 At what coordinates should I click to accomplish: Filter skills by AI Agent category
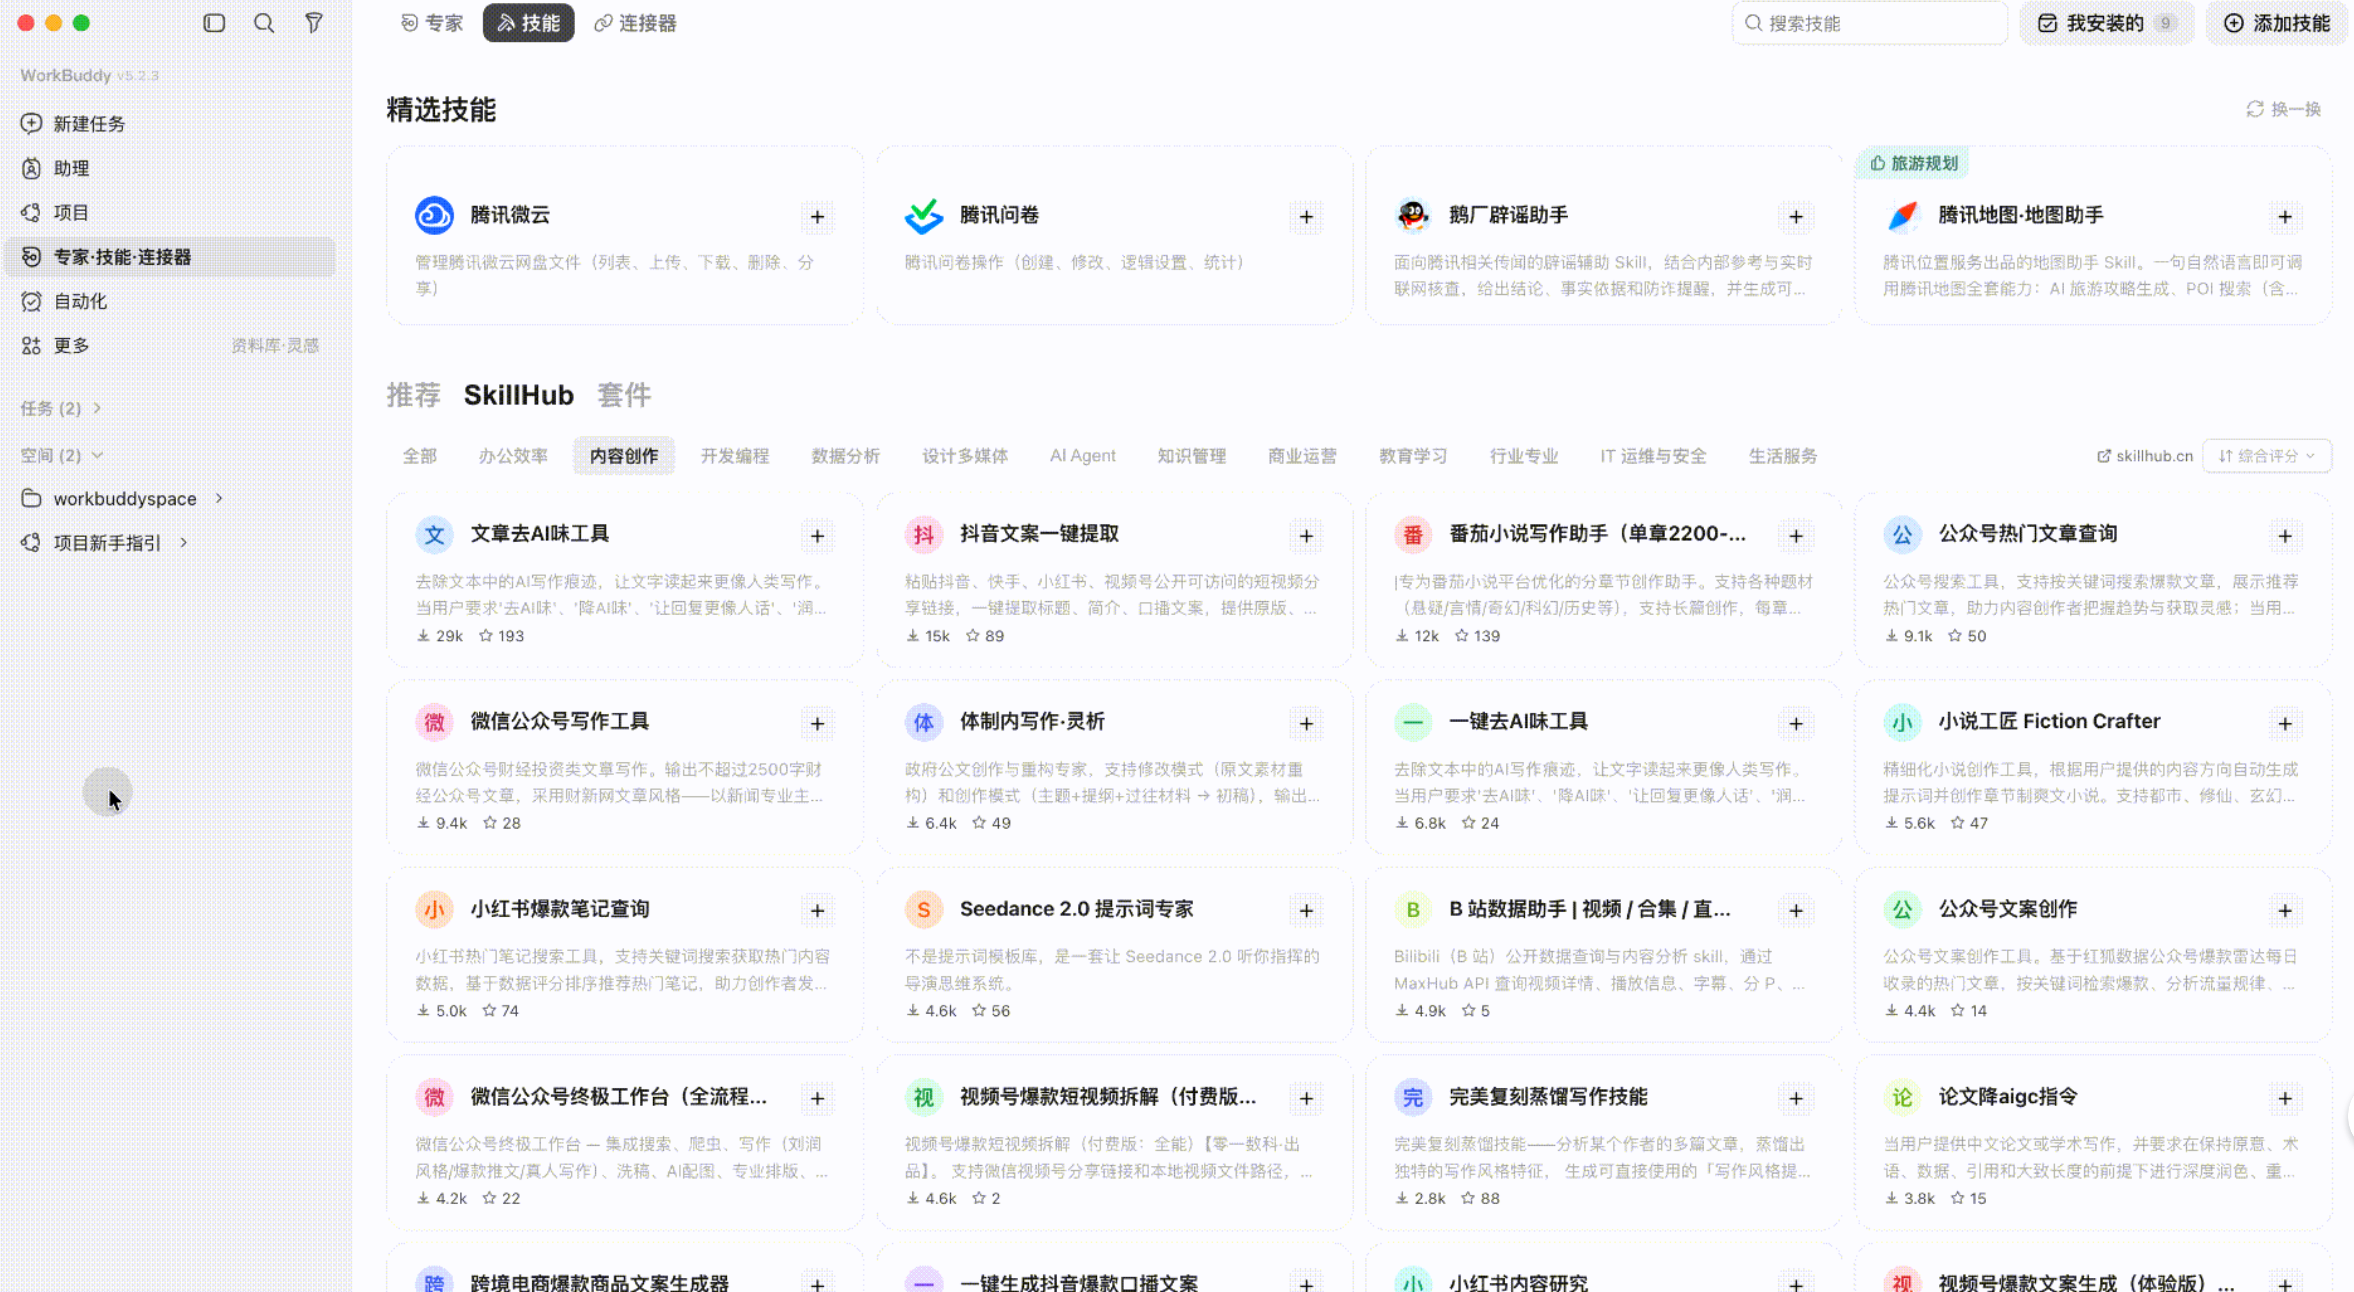[x=1083, y=456]
